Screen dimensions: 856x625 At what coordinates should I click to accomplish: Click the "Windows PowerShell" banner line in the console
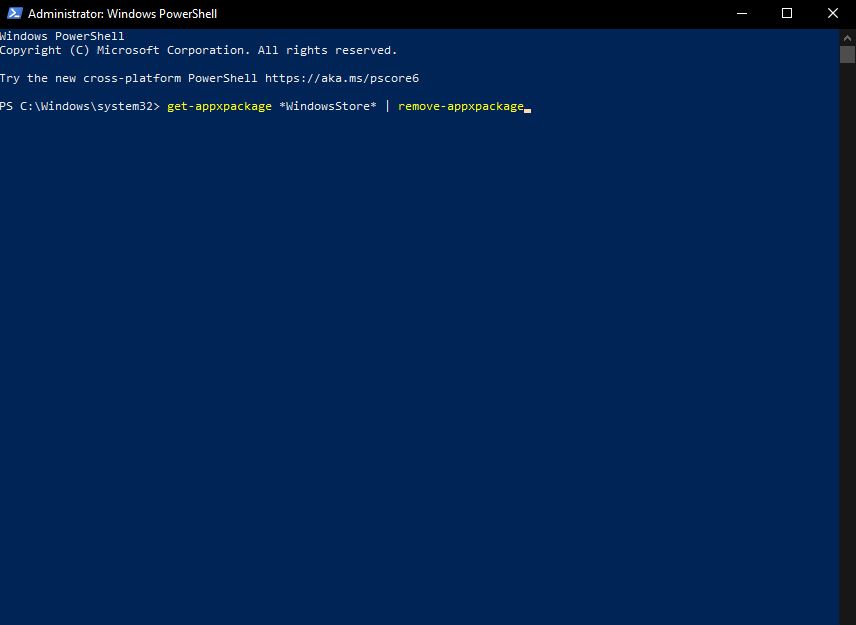click(x=62, y=36)
